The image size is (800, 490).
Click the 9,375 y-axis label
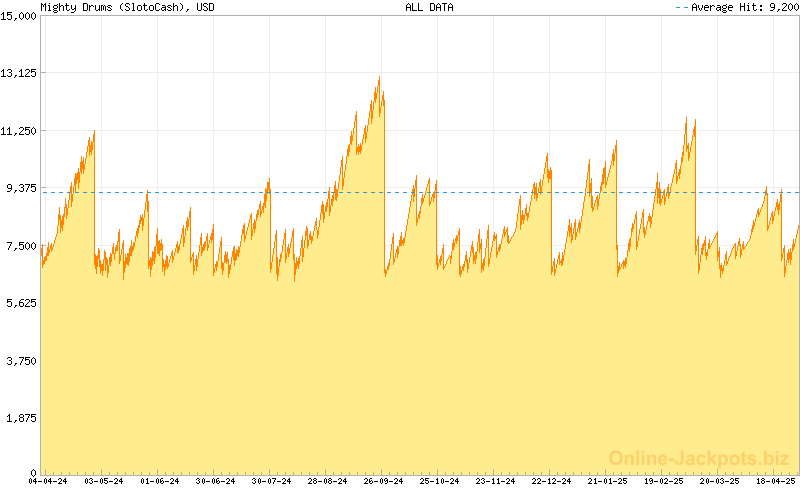(22, 188)
